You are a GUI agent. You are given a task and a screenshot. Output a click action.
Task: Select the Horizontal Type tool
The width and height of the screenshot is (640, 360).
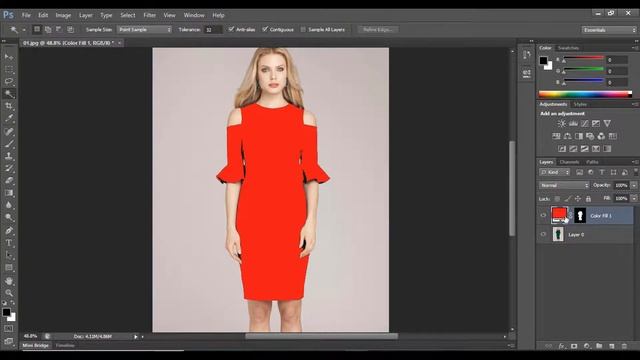pyautogui.click(x=9, y=243)
